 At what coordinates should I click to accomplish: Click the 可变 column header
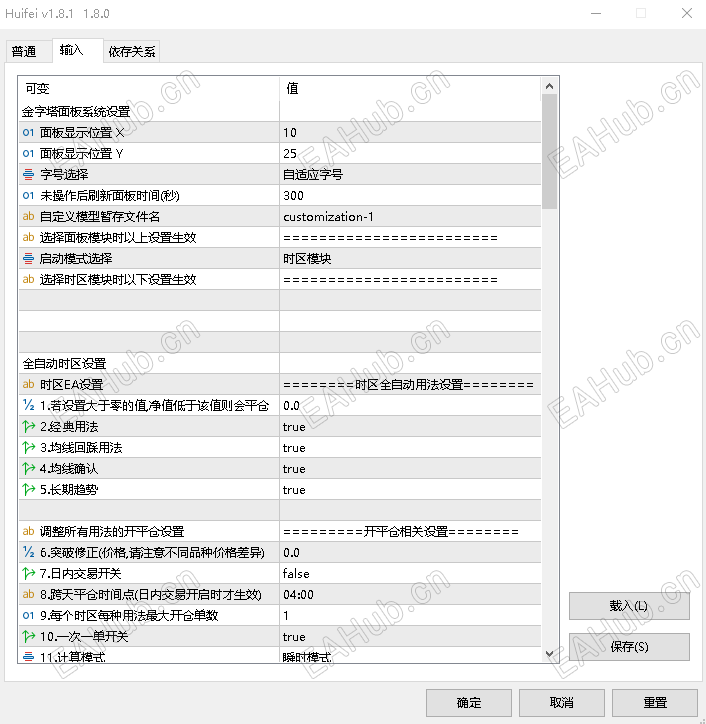tap(149, 88)
